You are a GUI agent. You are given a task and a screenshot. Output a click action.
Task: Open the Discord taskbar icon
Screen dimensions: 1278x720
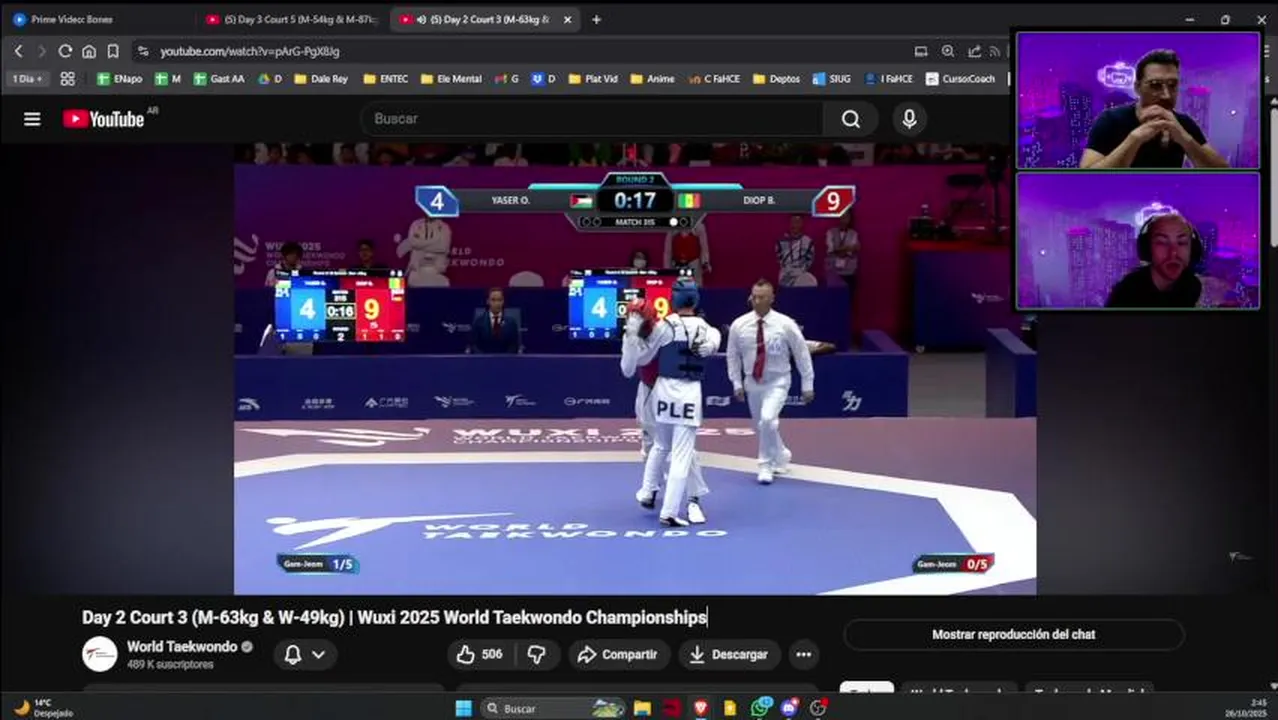[x=789, y=708]
